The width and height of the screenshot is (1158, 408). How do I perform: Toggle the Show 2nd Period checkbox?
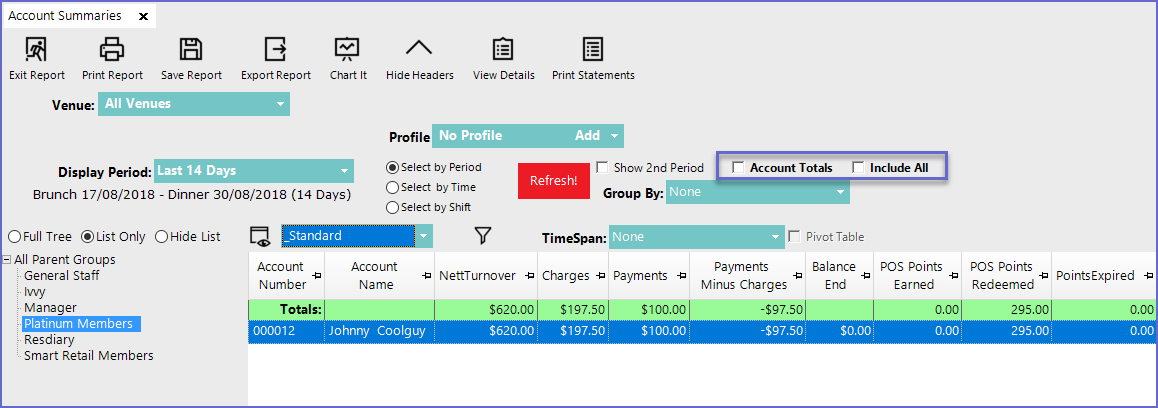tap(603, 167)
